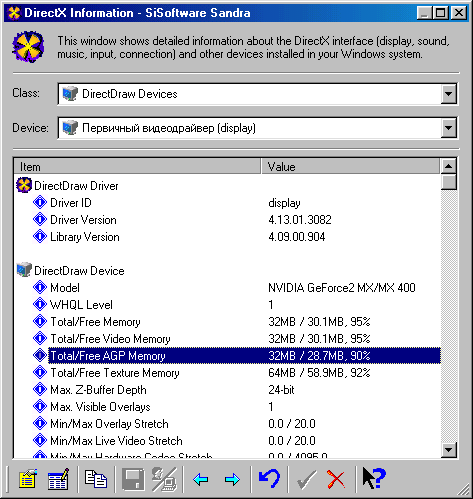473x499 pixels.
Task: Click the vertical scrollbar thumb
Action: pos(449,182)
